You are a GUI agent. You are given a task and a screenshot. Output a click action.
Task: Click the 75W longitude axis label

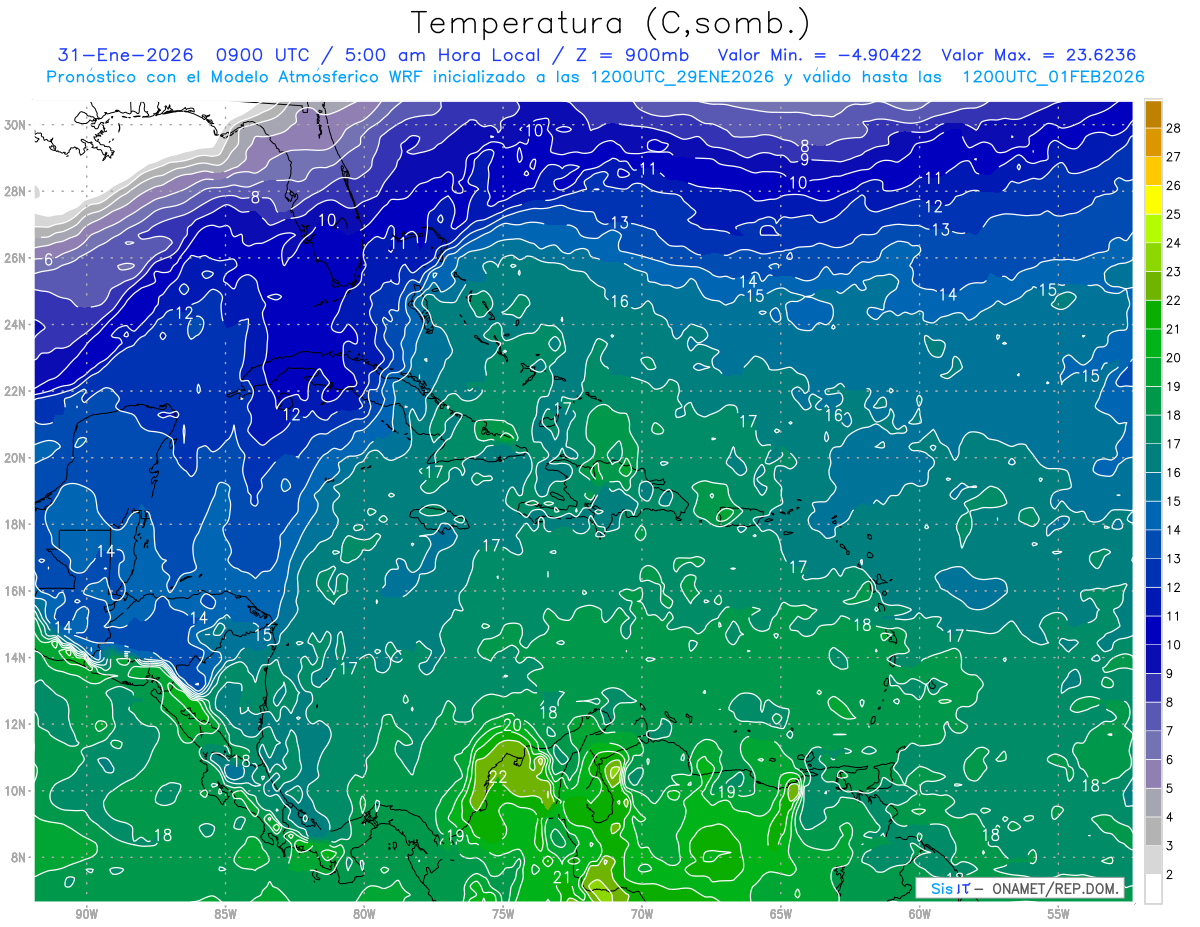503,914
